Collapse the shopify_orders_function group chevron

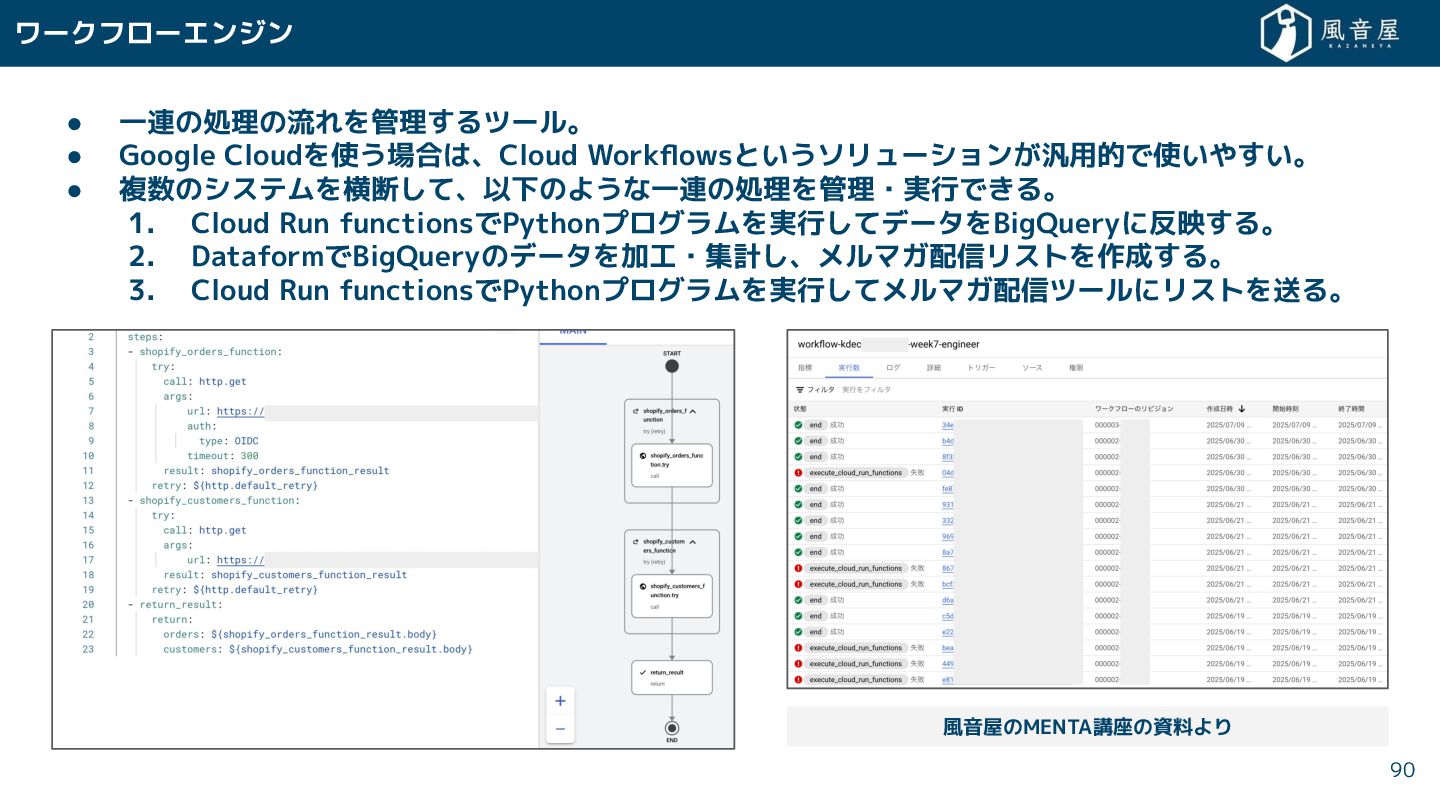coord(692,411)
